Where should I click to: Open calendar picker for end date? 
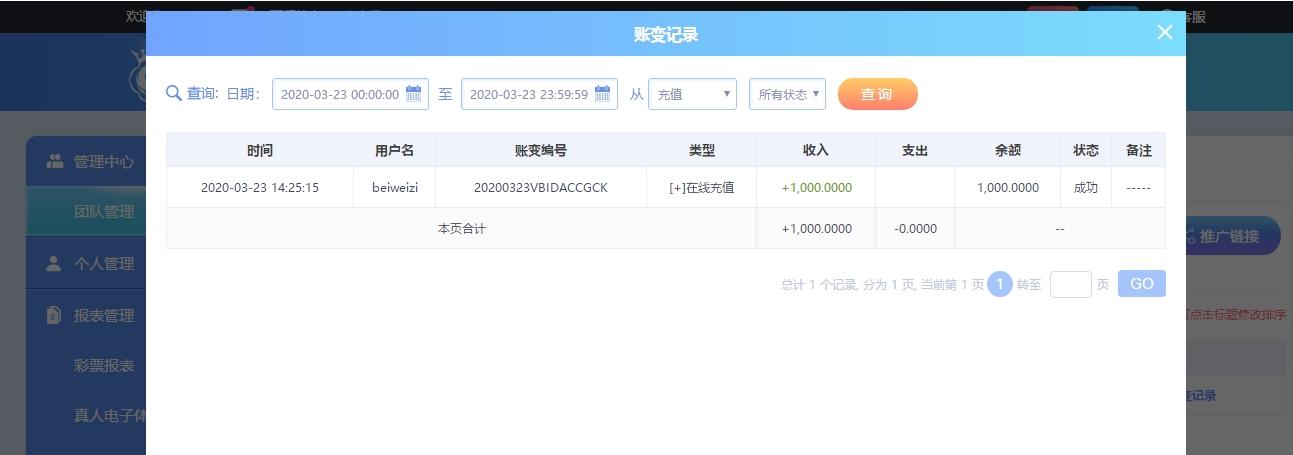coord(602,94)
